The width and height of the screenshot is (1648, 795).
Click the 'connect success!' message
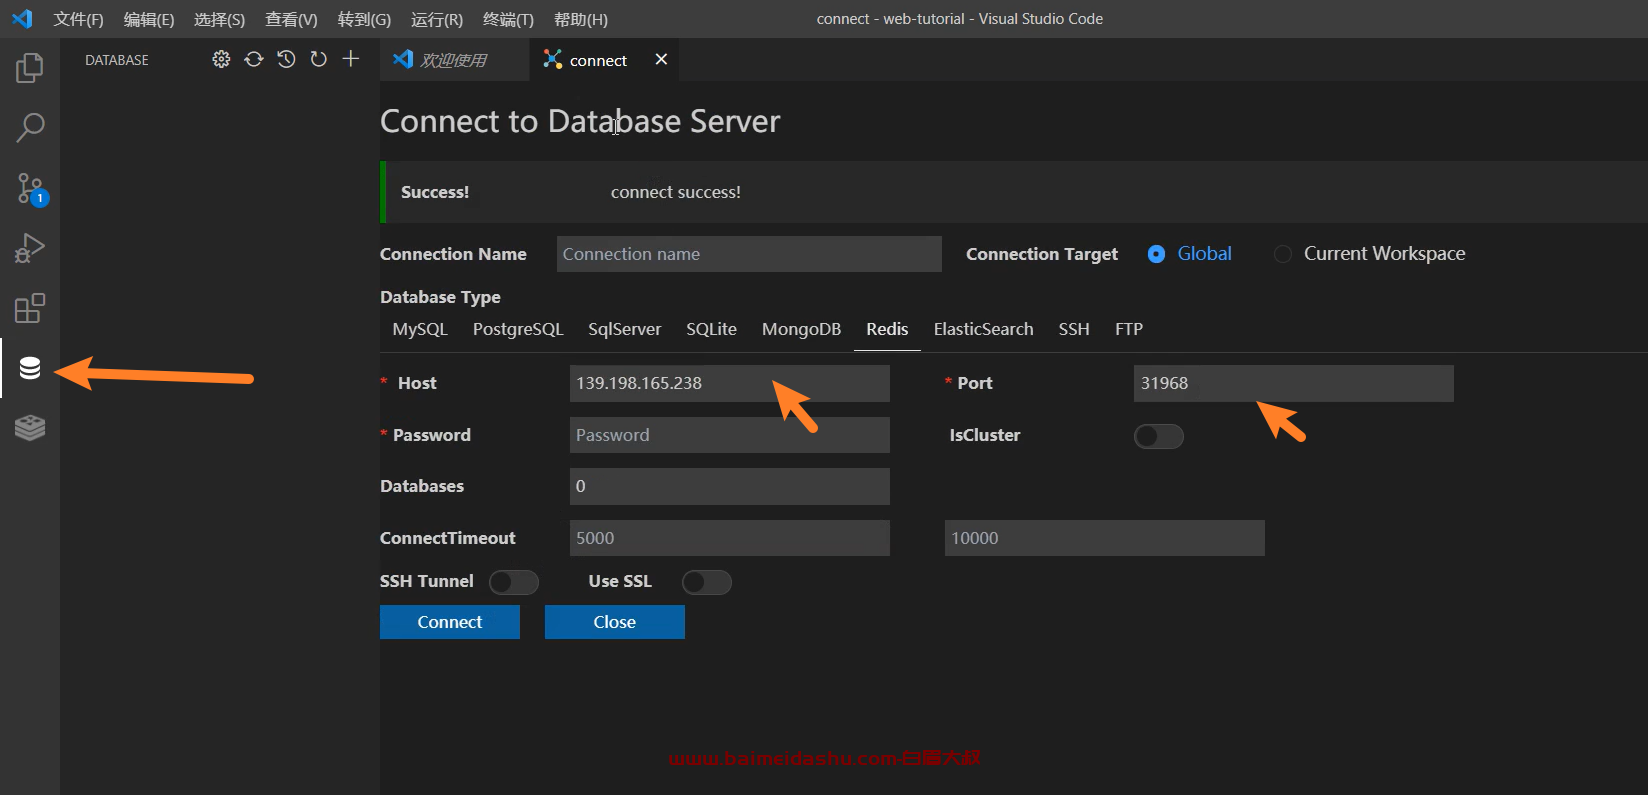(676, 192)
